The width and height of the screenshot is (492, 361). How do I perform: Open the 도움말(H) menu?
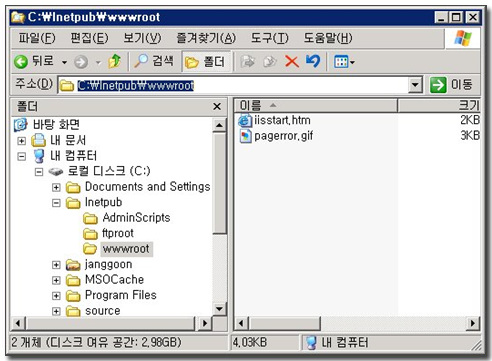[328, 38]
